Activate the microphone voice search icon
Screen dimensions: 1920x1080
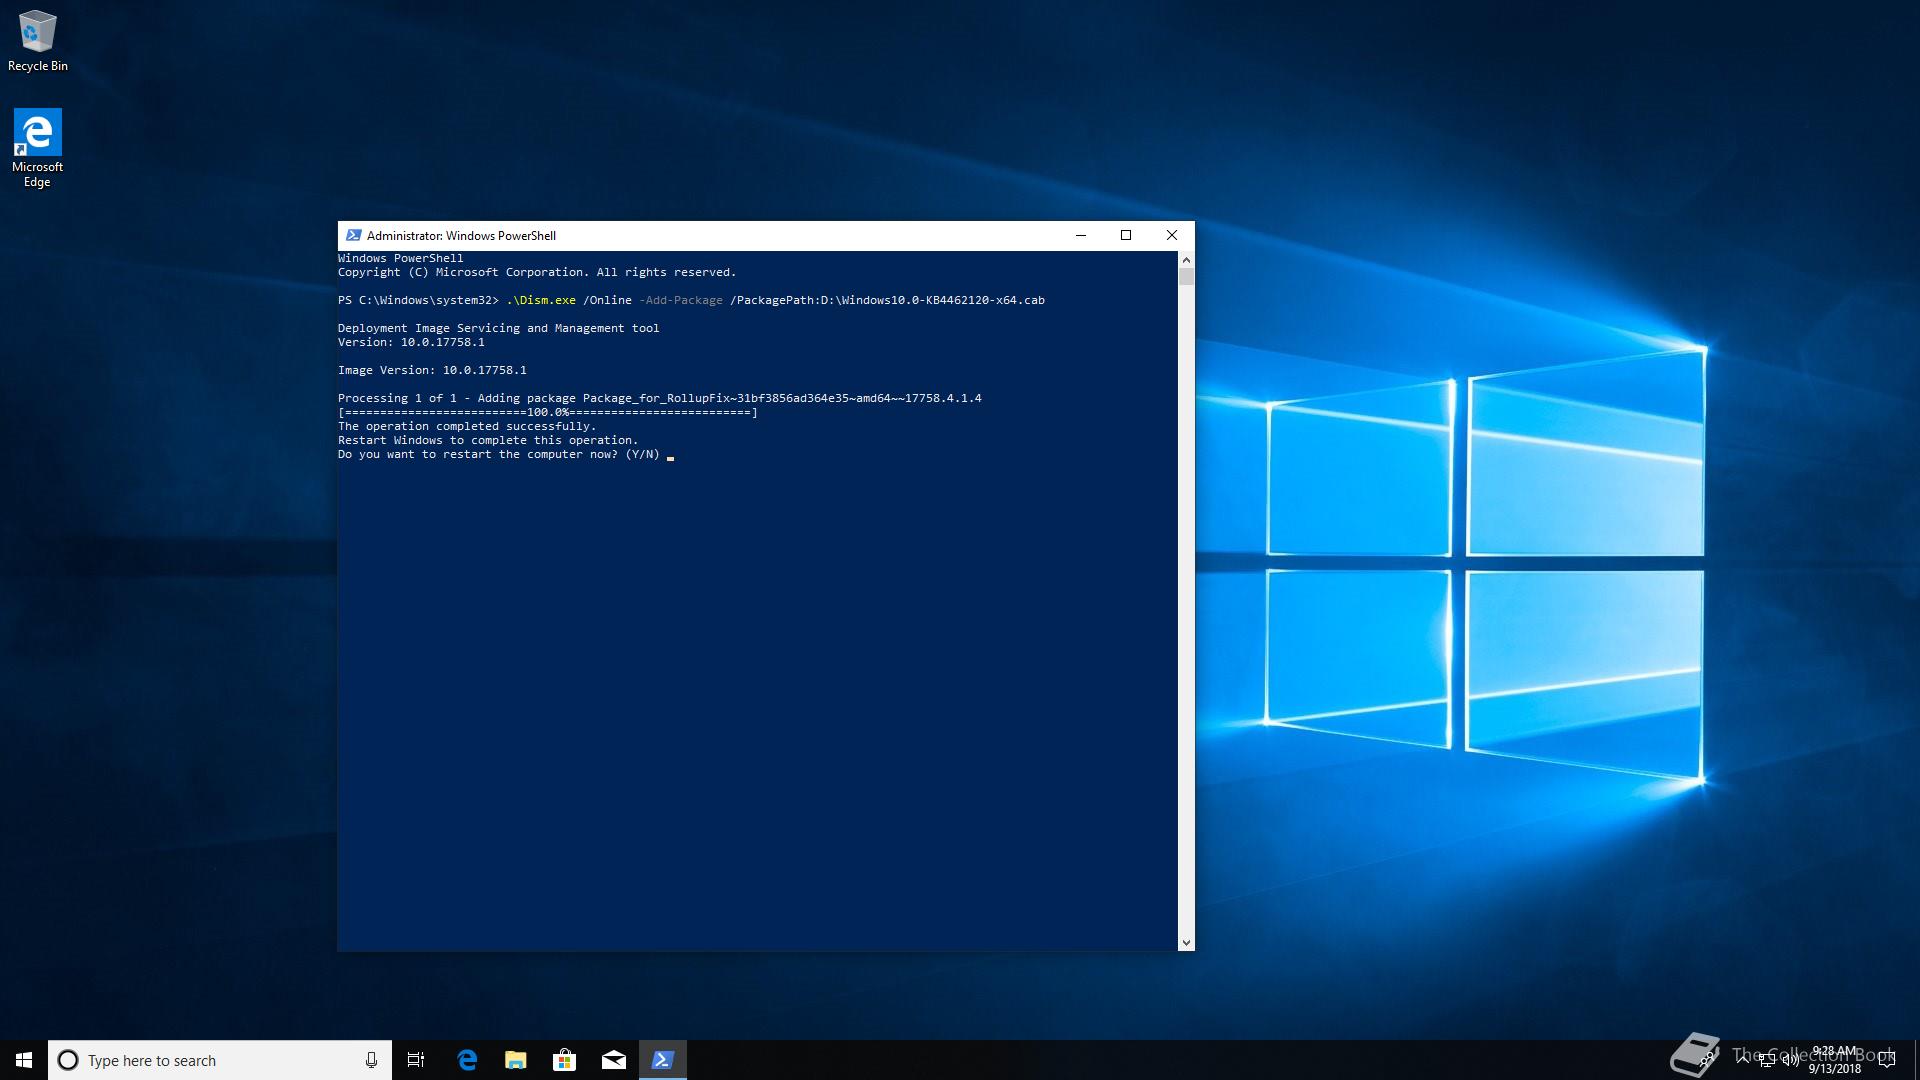[371, 1060]
